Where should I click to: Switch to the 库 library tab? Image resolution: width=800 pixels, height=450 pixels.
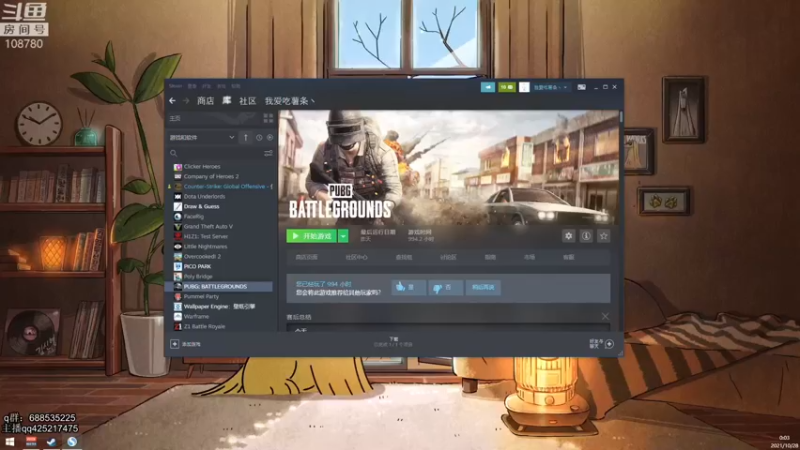pos(227,101)
